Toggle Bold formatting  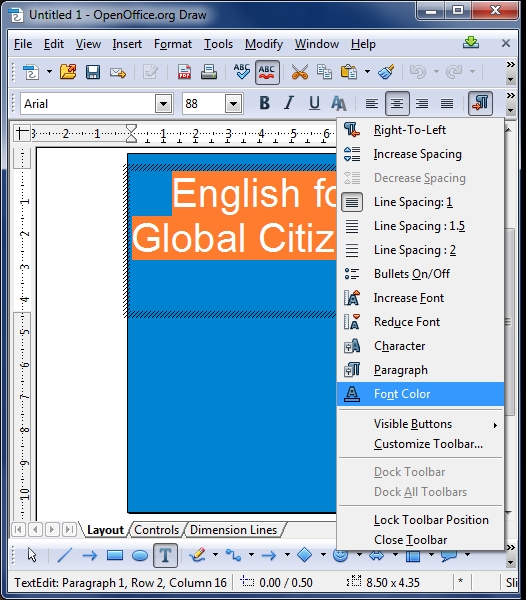pos(264,103)
